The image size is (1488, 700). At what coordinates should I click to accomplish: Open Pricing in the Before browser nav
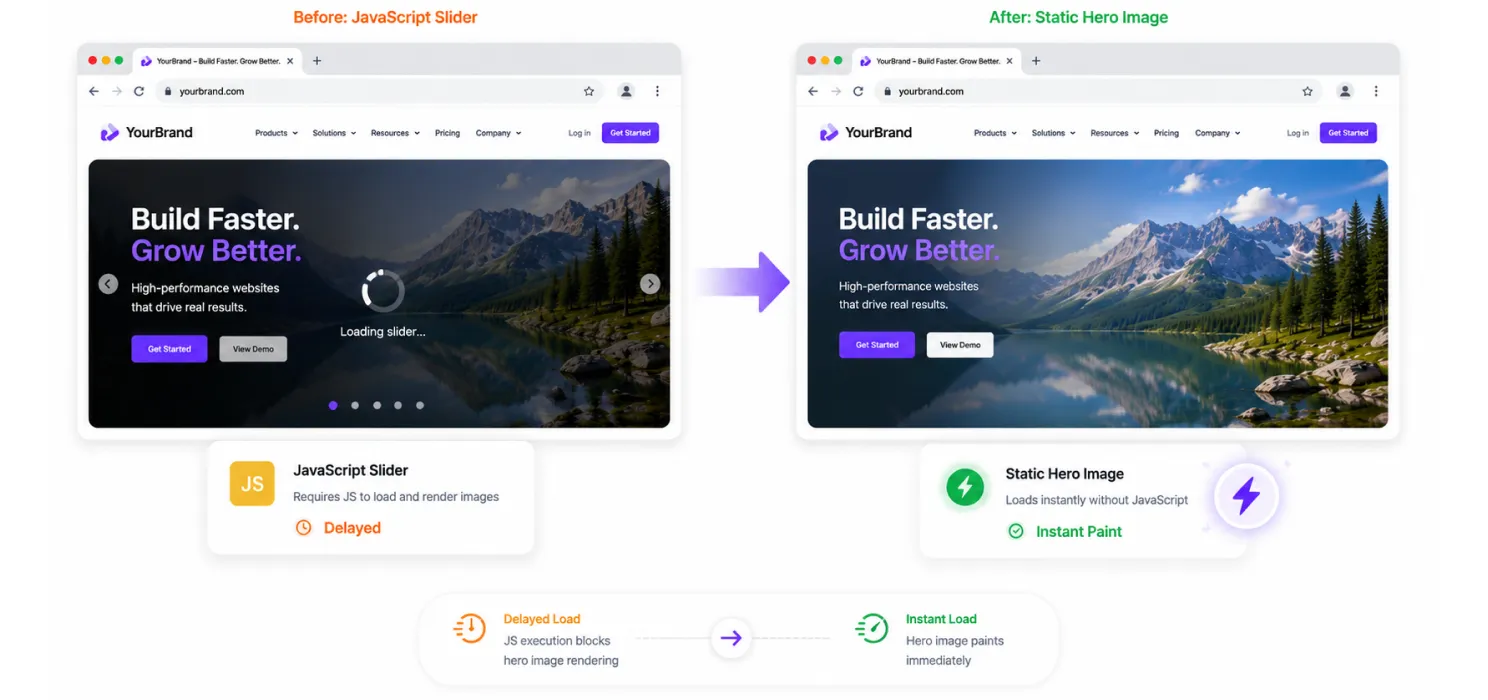pyautogui.click(x=447, y=133)
